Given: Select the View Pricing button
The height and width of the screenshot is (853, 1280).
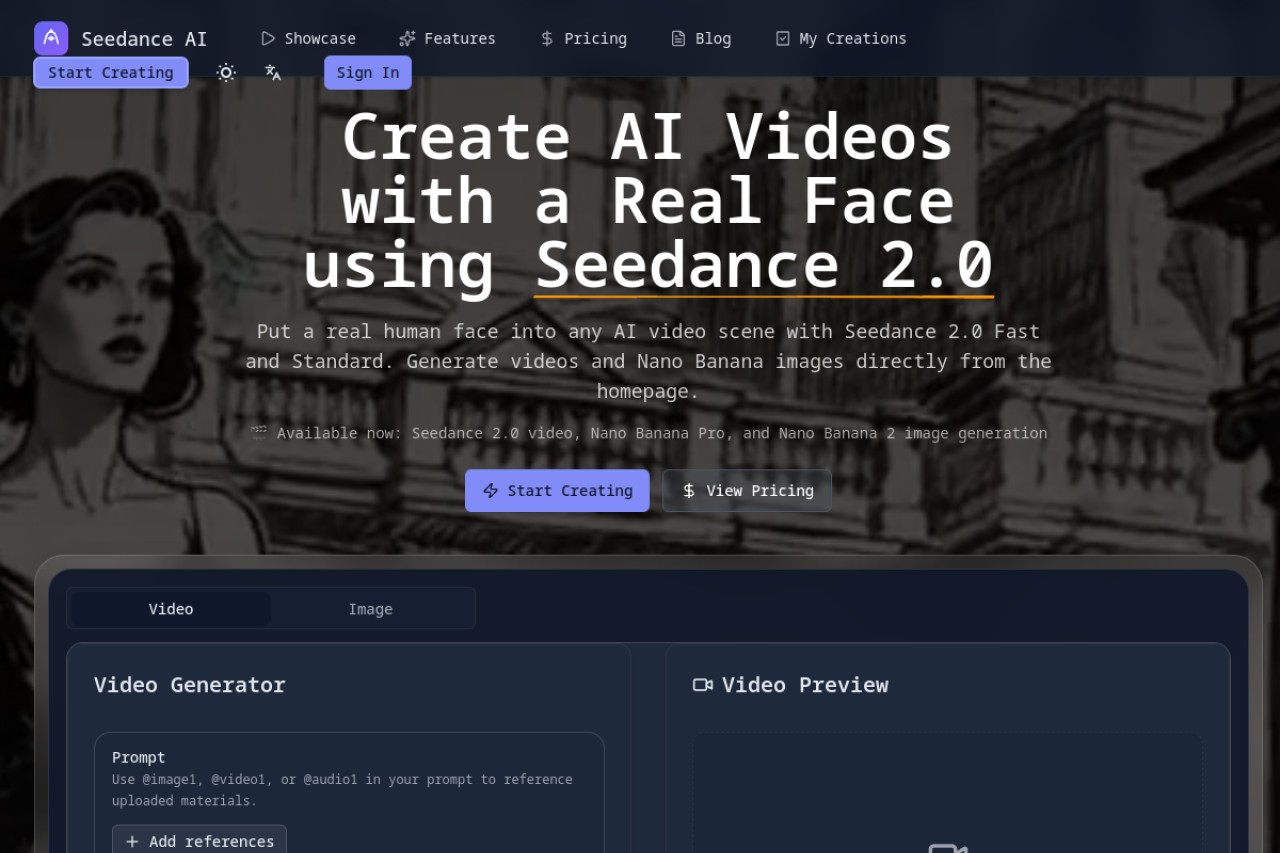Looking at the screenshot, I should pyautogui.click(x=747, y=490).
